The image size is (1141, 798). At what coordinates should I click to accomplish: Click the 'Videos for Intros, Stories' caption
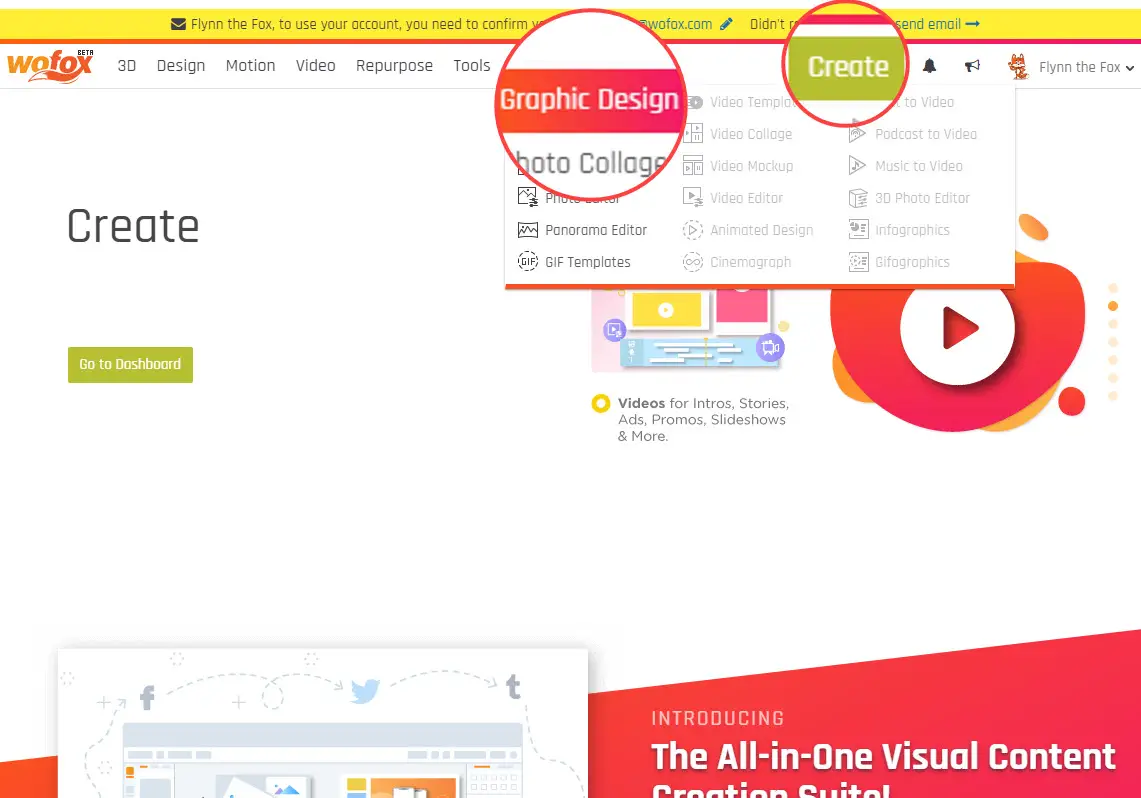(703, 420)
